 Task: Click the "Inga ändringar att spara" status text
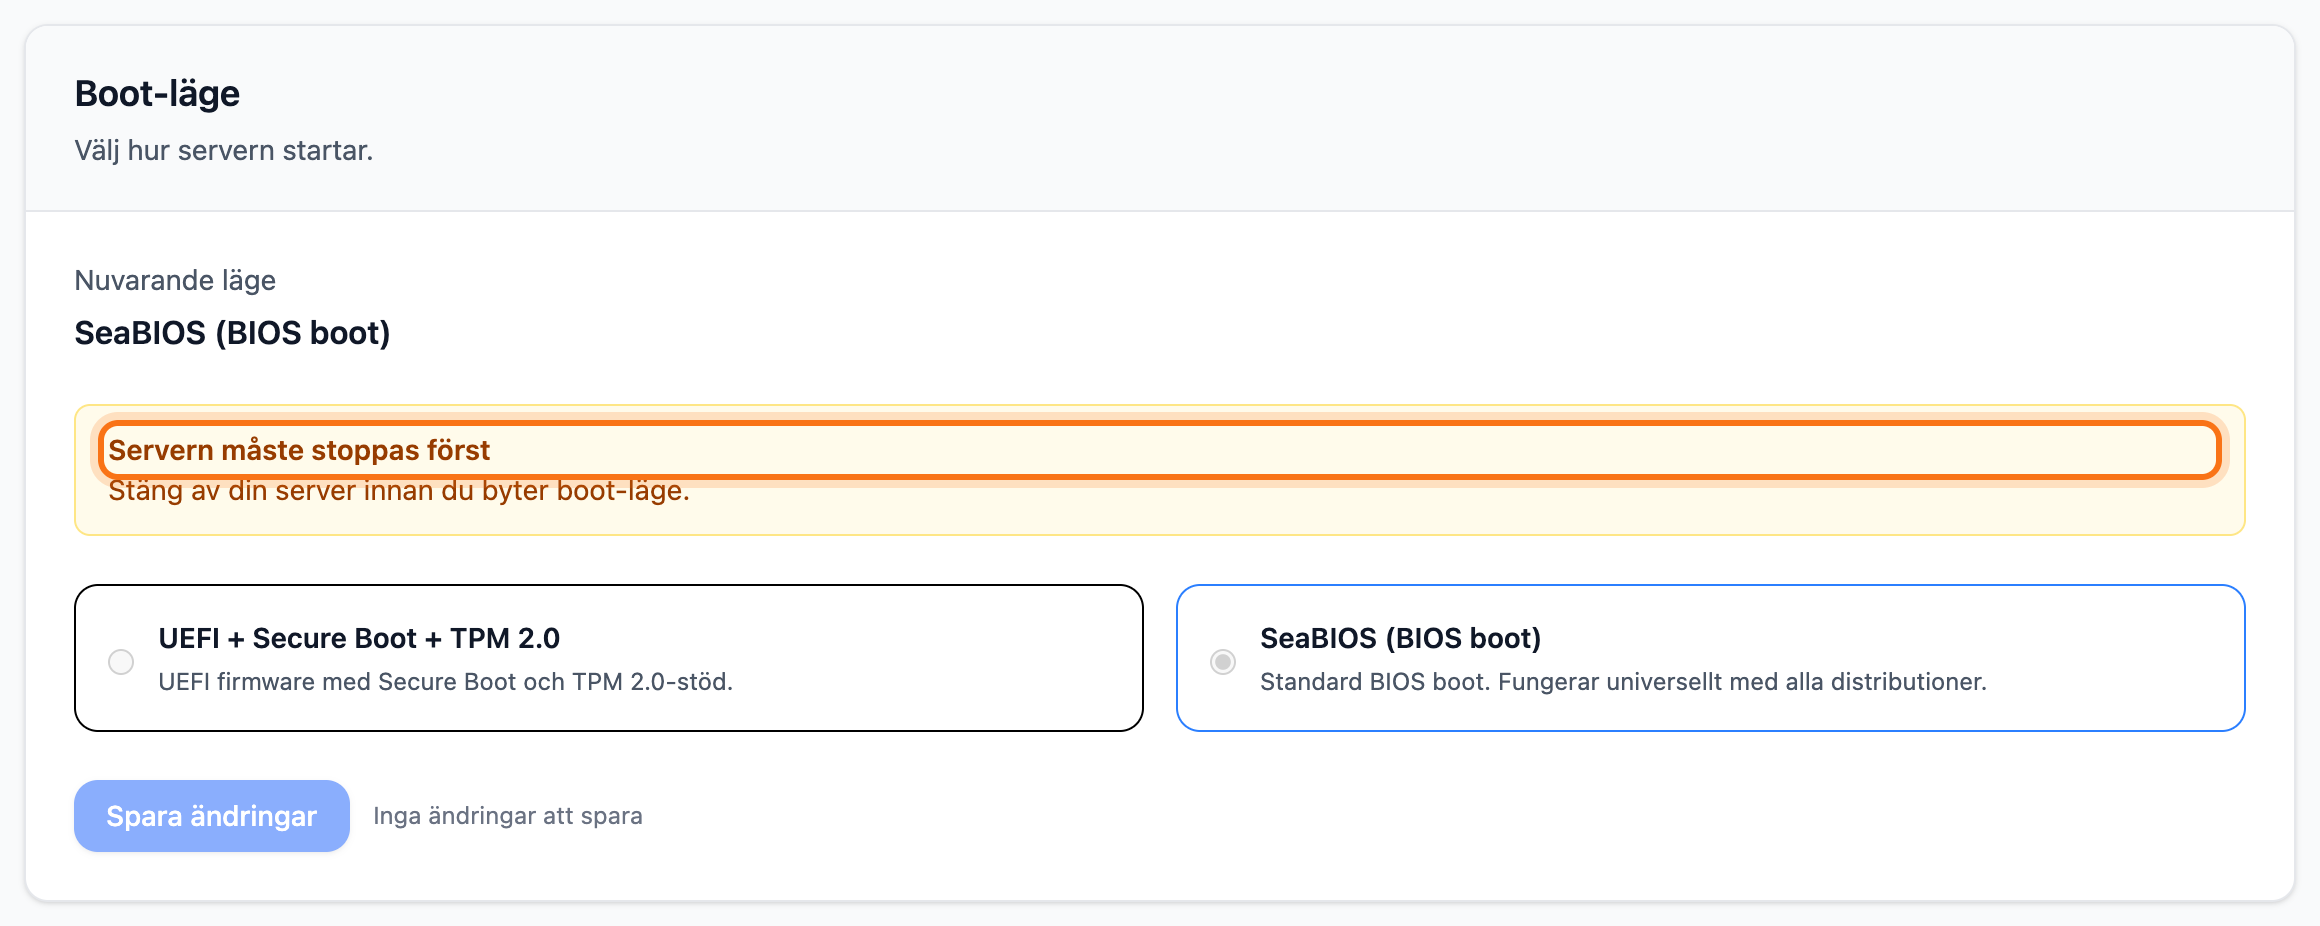(x=508, y=816)
